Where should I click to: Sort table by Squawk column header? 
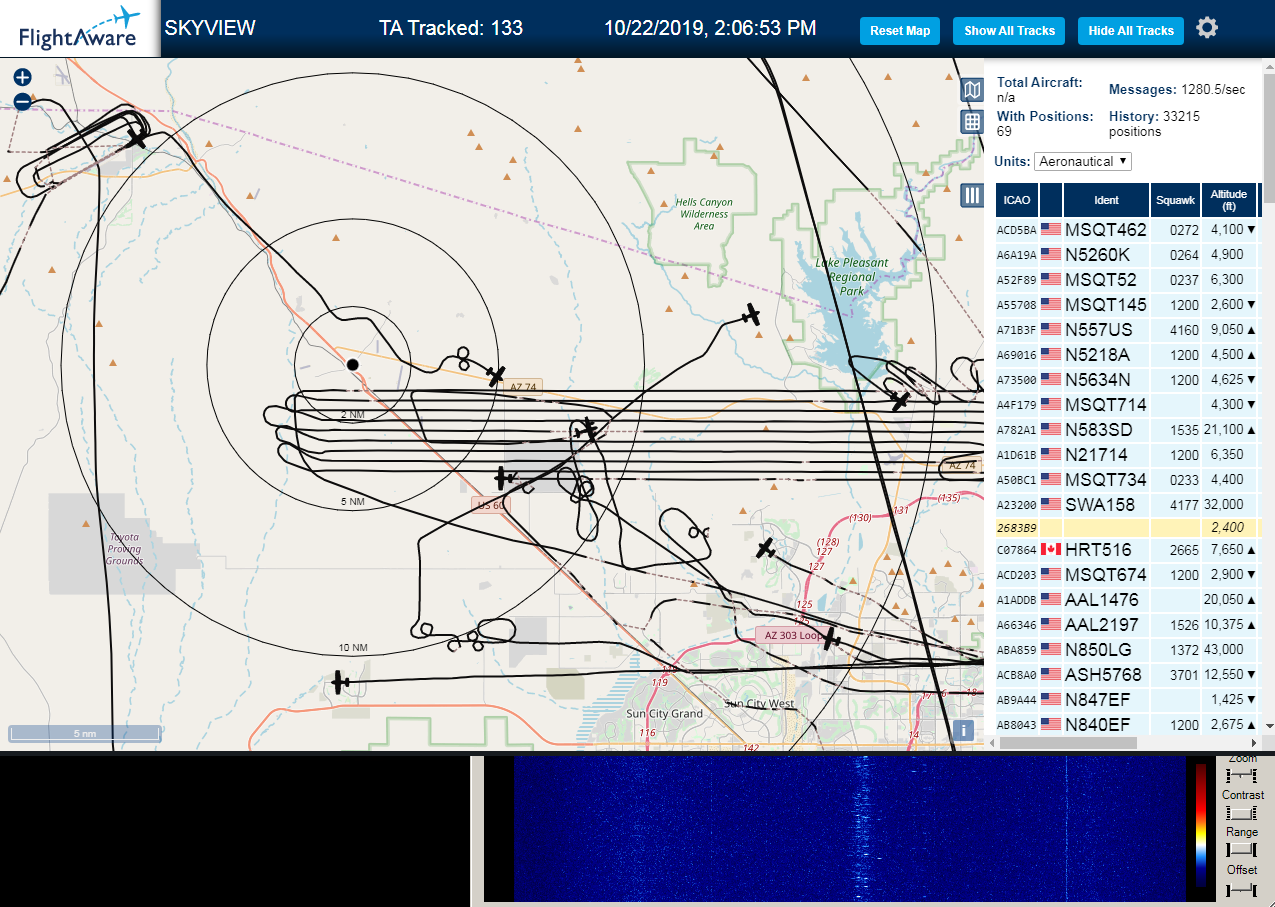tap(1175, 200)
